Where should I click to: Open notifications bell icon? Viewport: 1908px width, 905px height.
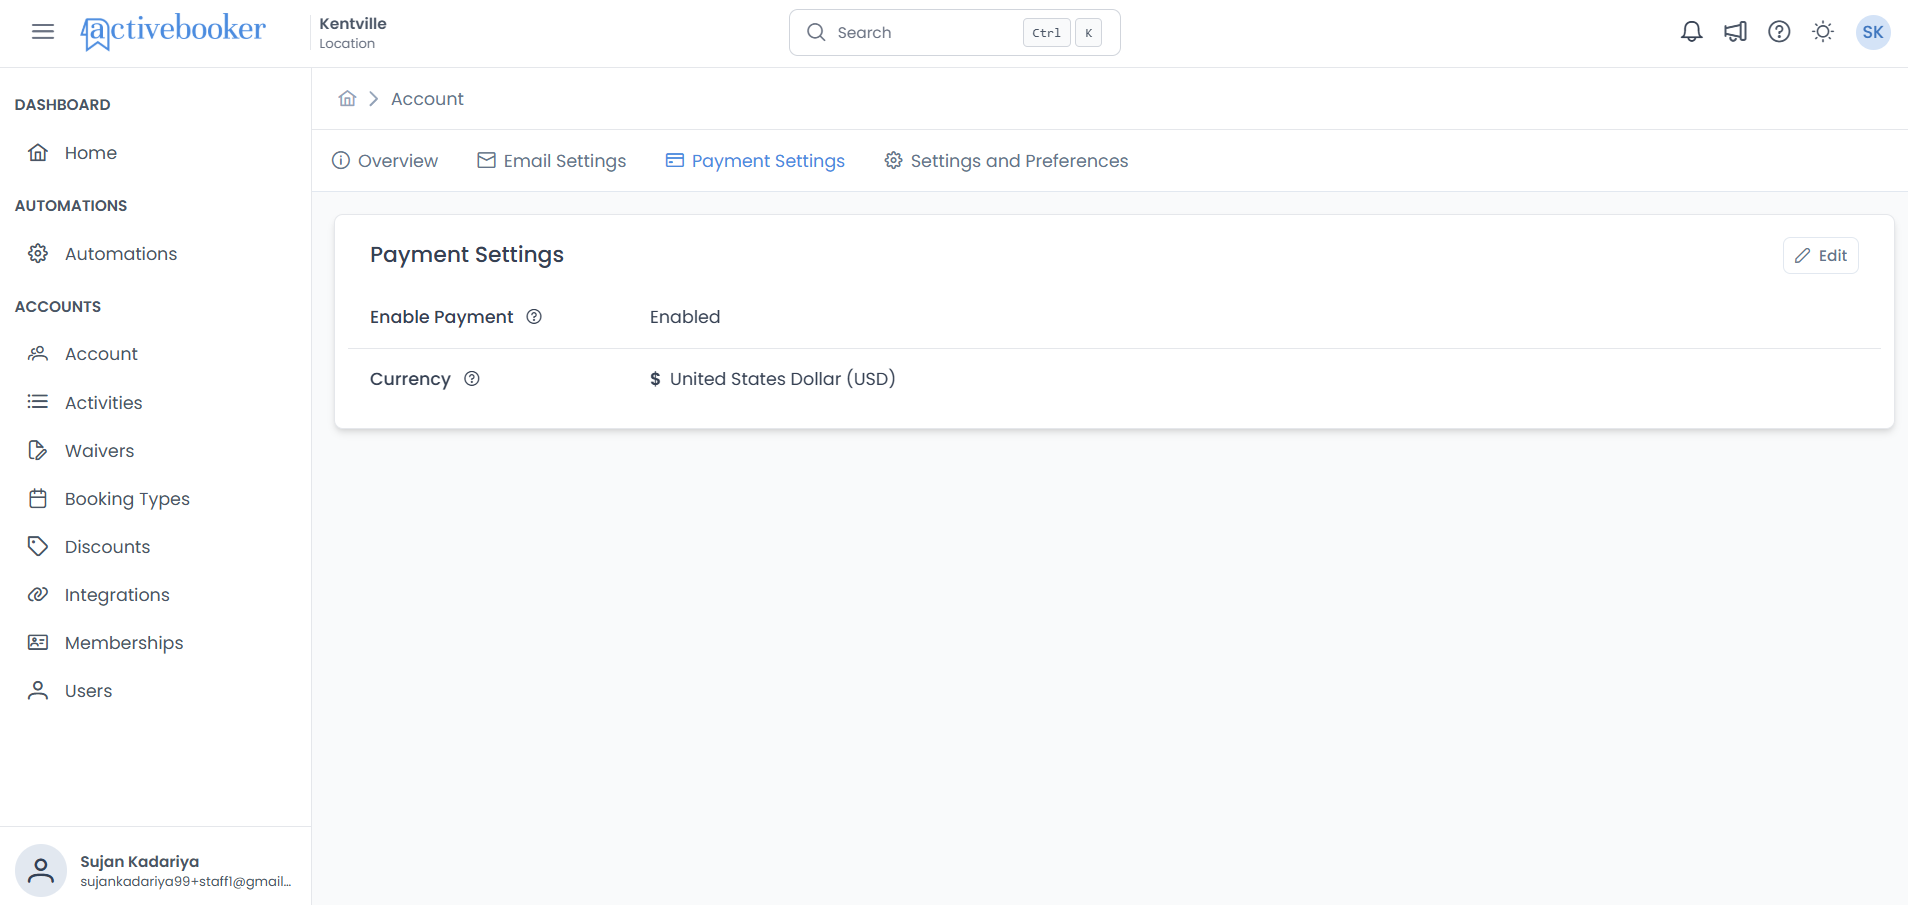pos(1691,32)
